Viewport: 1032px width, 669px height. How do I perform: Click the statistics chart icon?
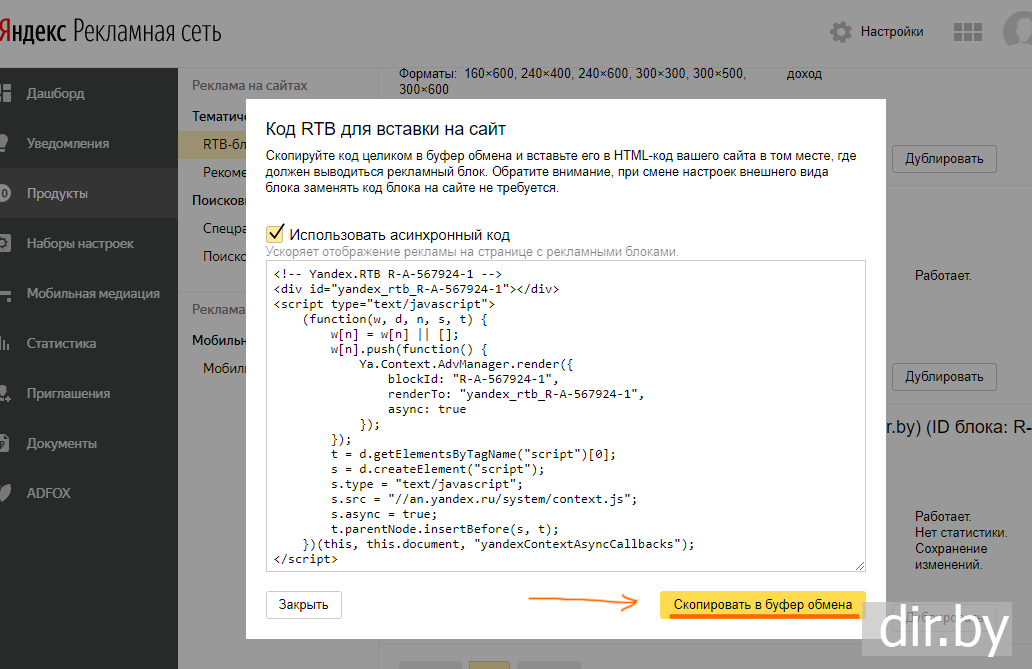pyautogui.click(x=5, y=343)
